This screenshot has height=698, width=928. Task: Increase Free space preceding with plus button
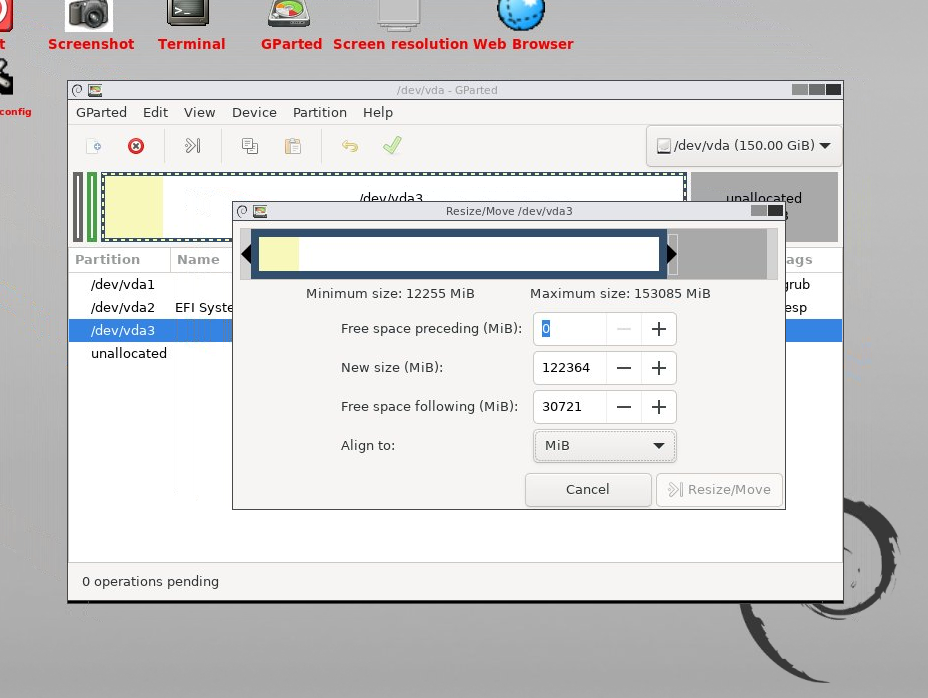point(659,329)
